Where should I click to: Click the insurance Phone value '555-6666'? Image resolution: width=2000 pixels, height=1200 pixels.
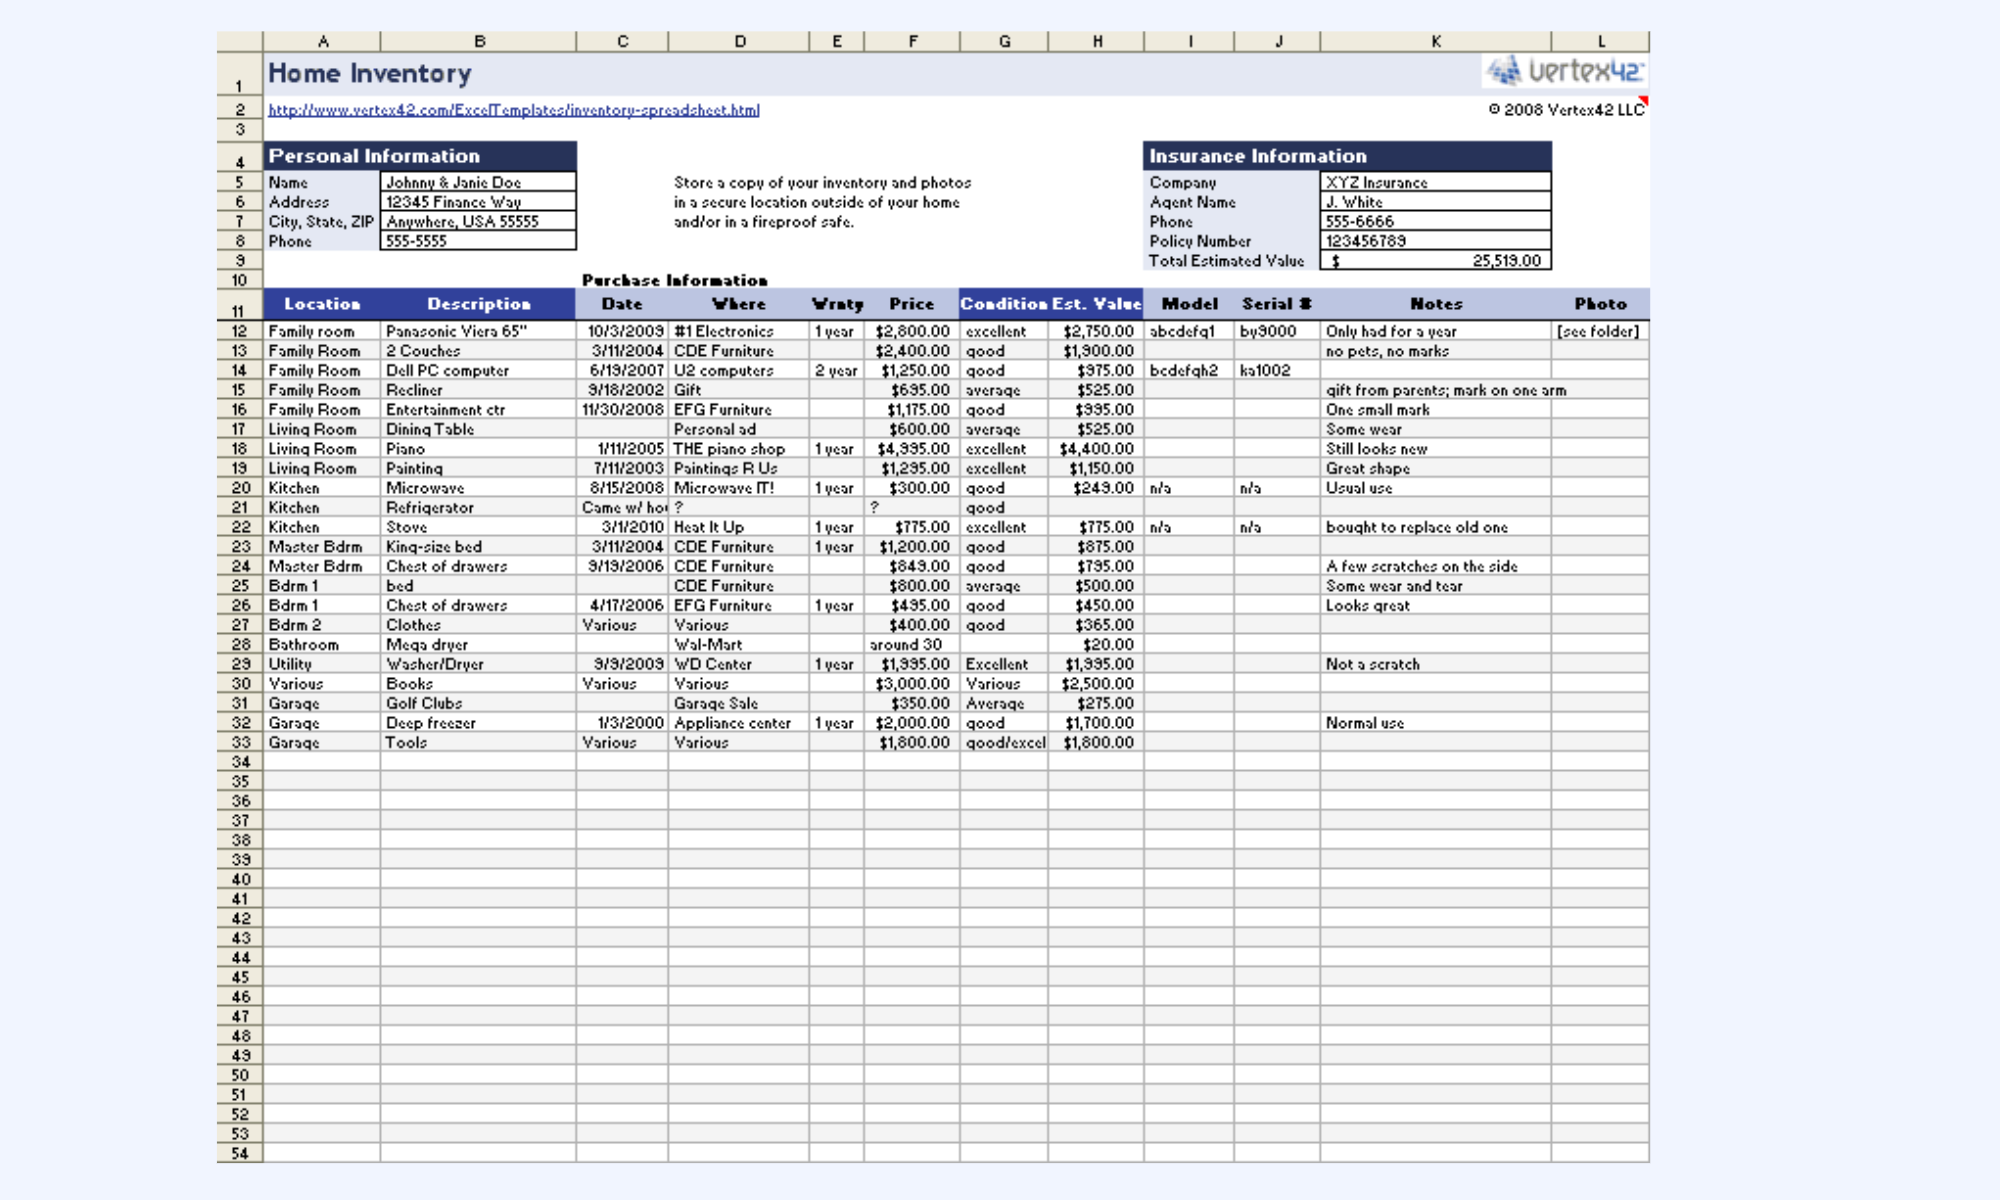(x=1435, y=221)
